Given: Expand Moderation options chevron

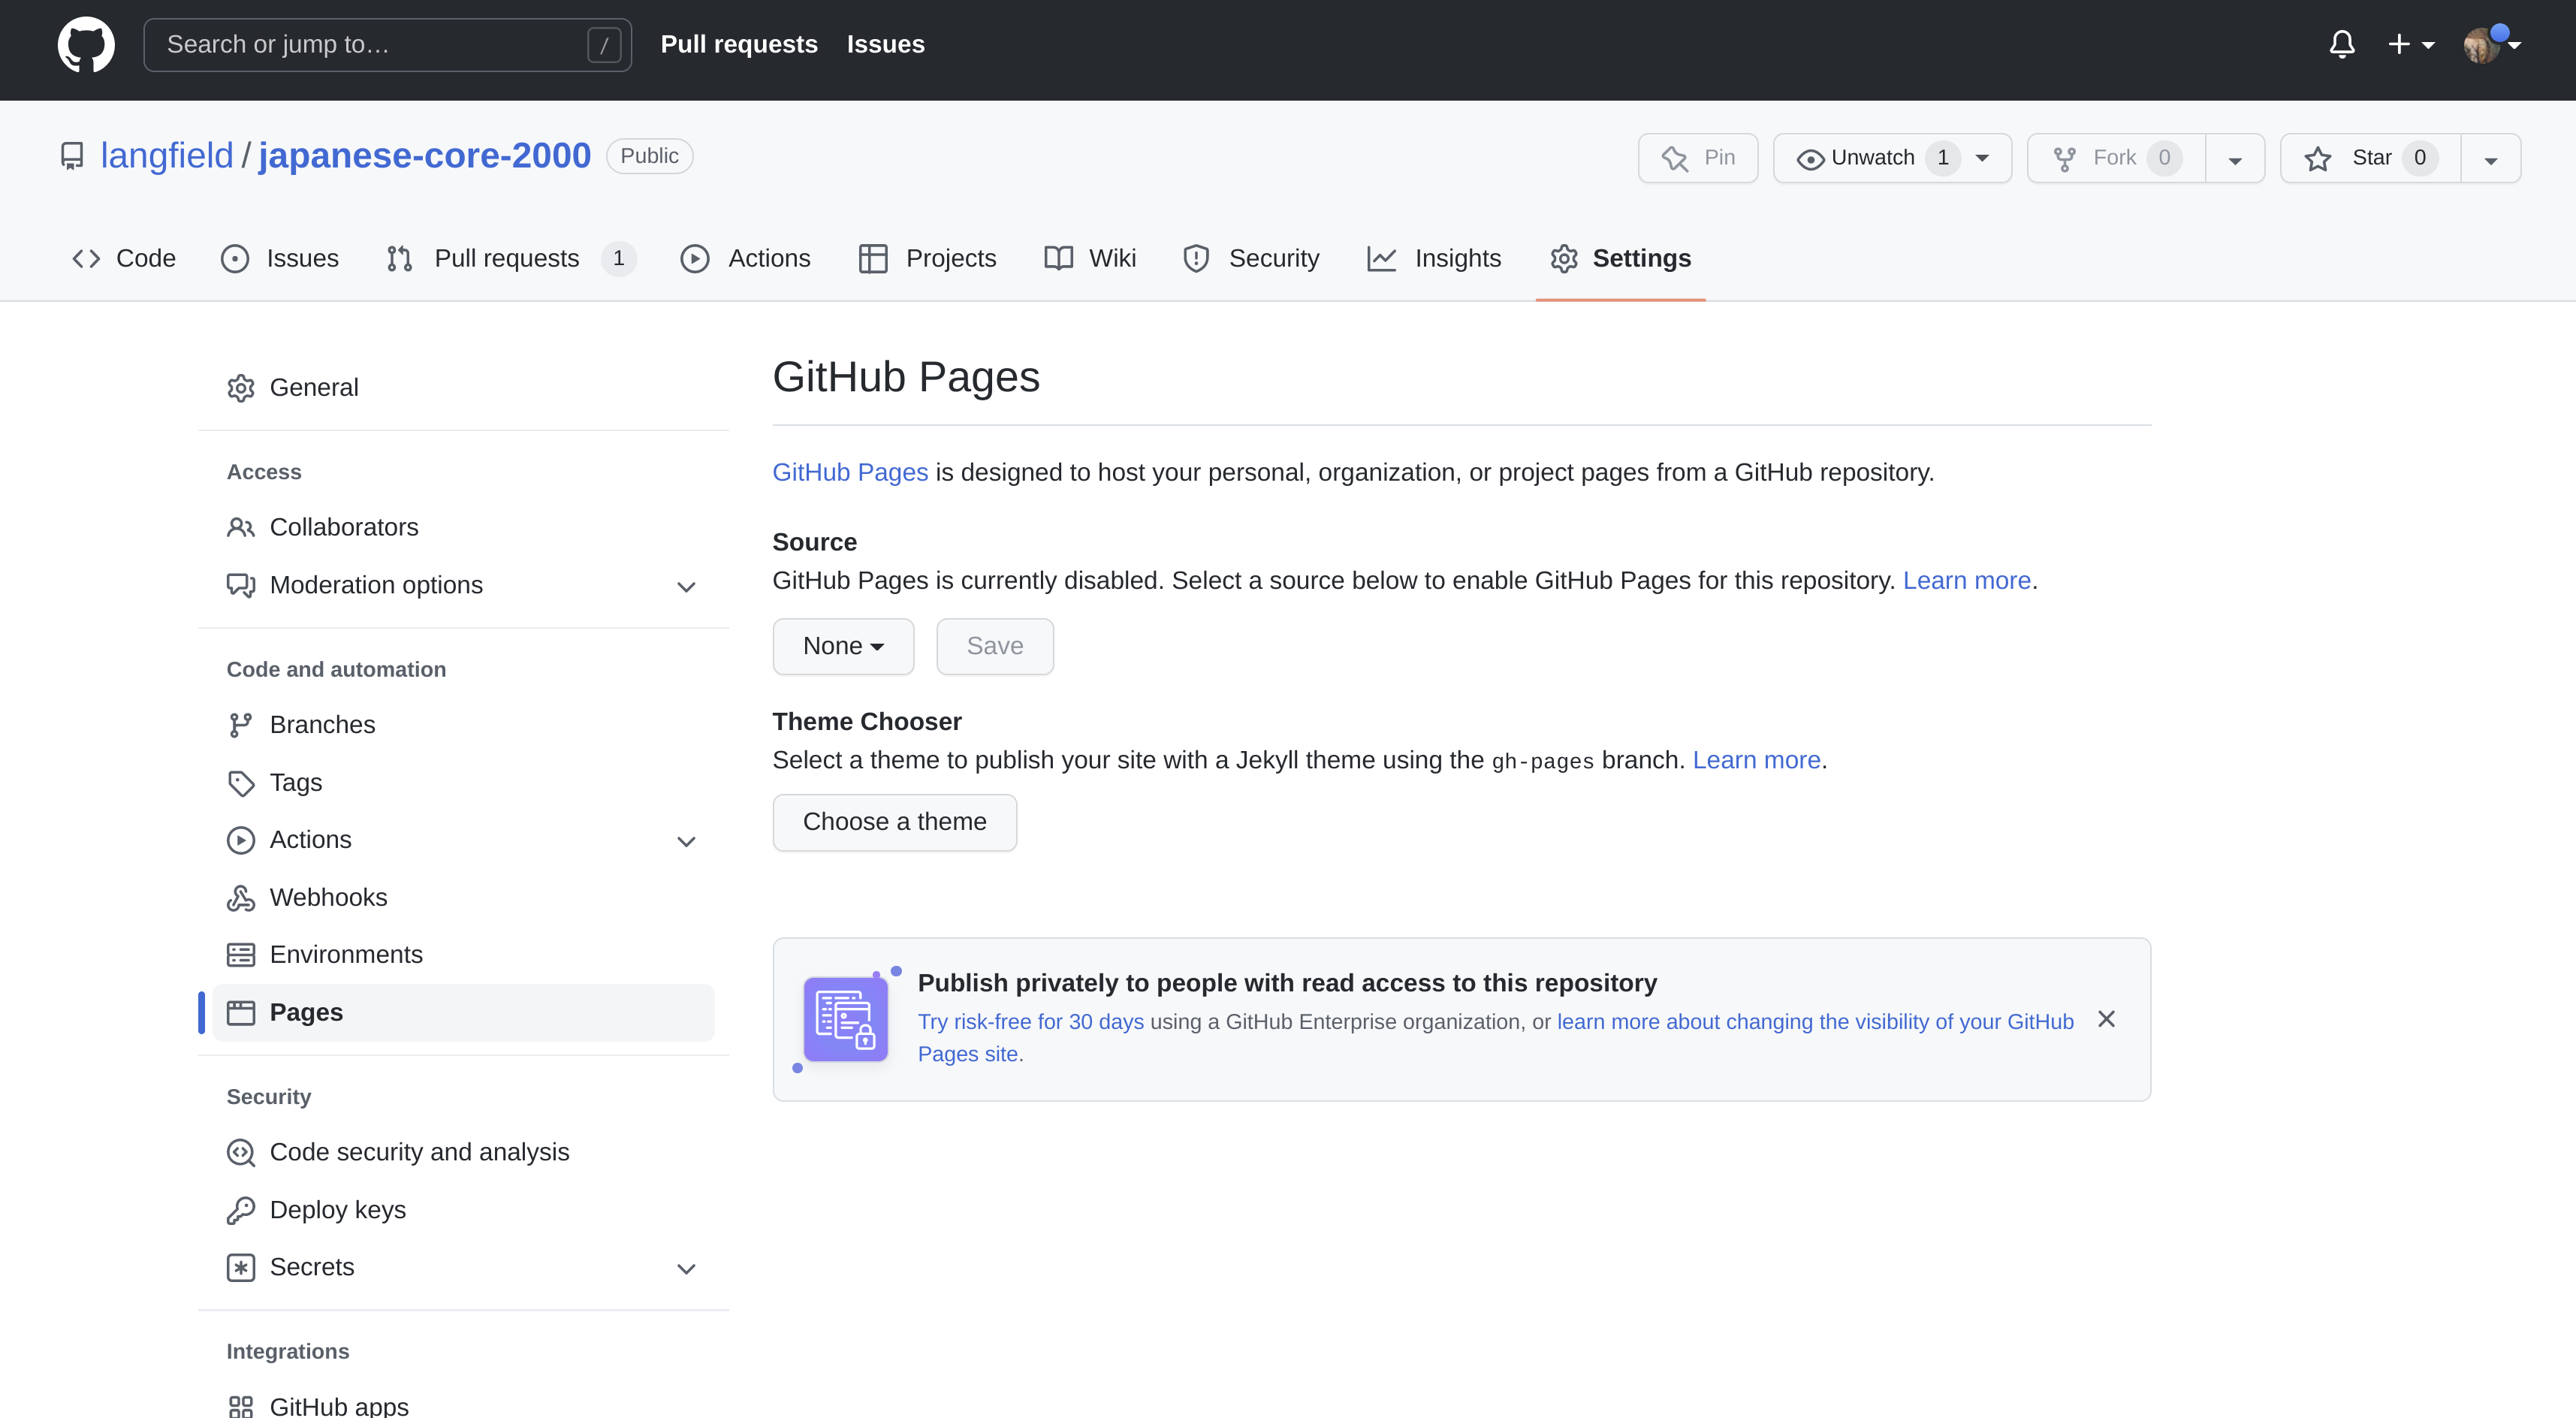Looking at the screenshot, I should click(686, 586).
